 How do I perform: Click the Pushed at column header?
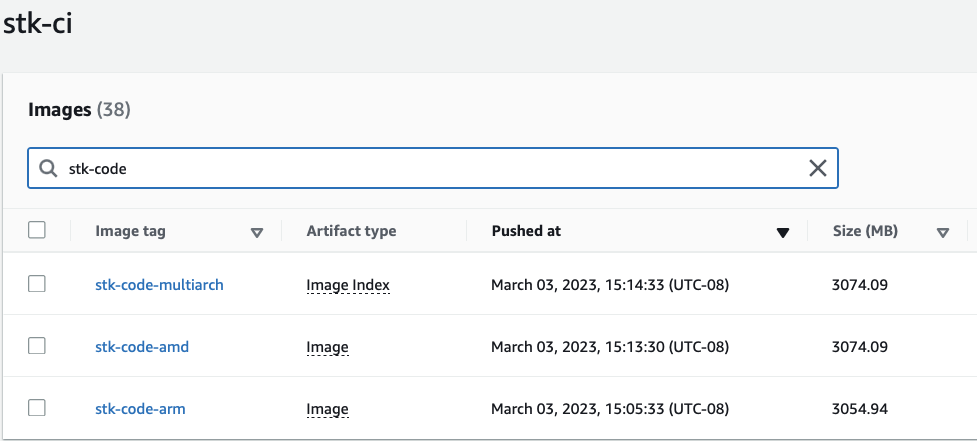pyautogui.click(x=527, y=231)
